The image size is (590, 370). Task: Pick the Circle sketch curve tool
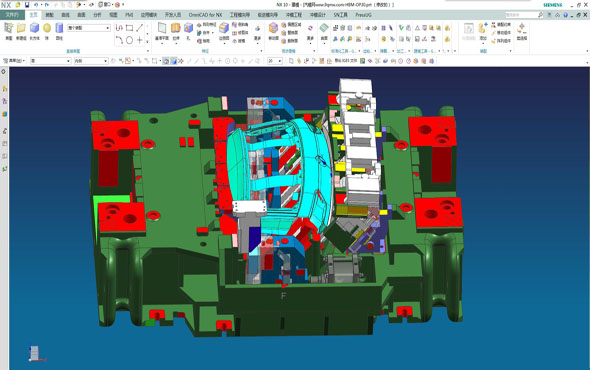point(129,40)
